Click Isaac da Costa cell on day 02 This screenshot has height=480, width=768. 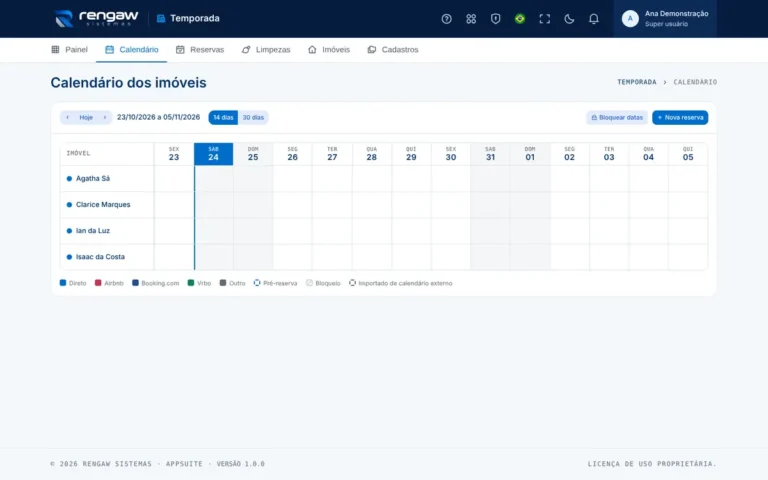(569, 257)
